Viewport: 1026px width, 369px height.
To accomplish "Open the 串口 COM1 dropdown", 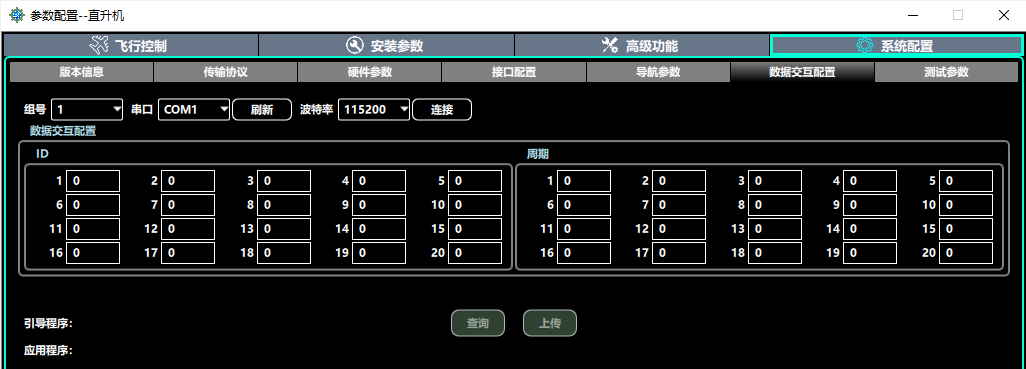I will (x=194, y=109).
